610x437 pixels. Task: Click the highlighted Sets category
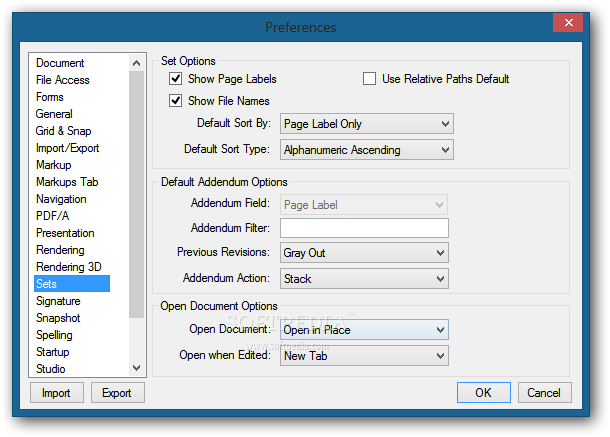(x=72, y=284)
